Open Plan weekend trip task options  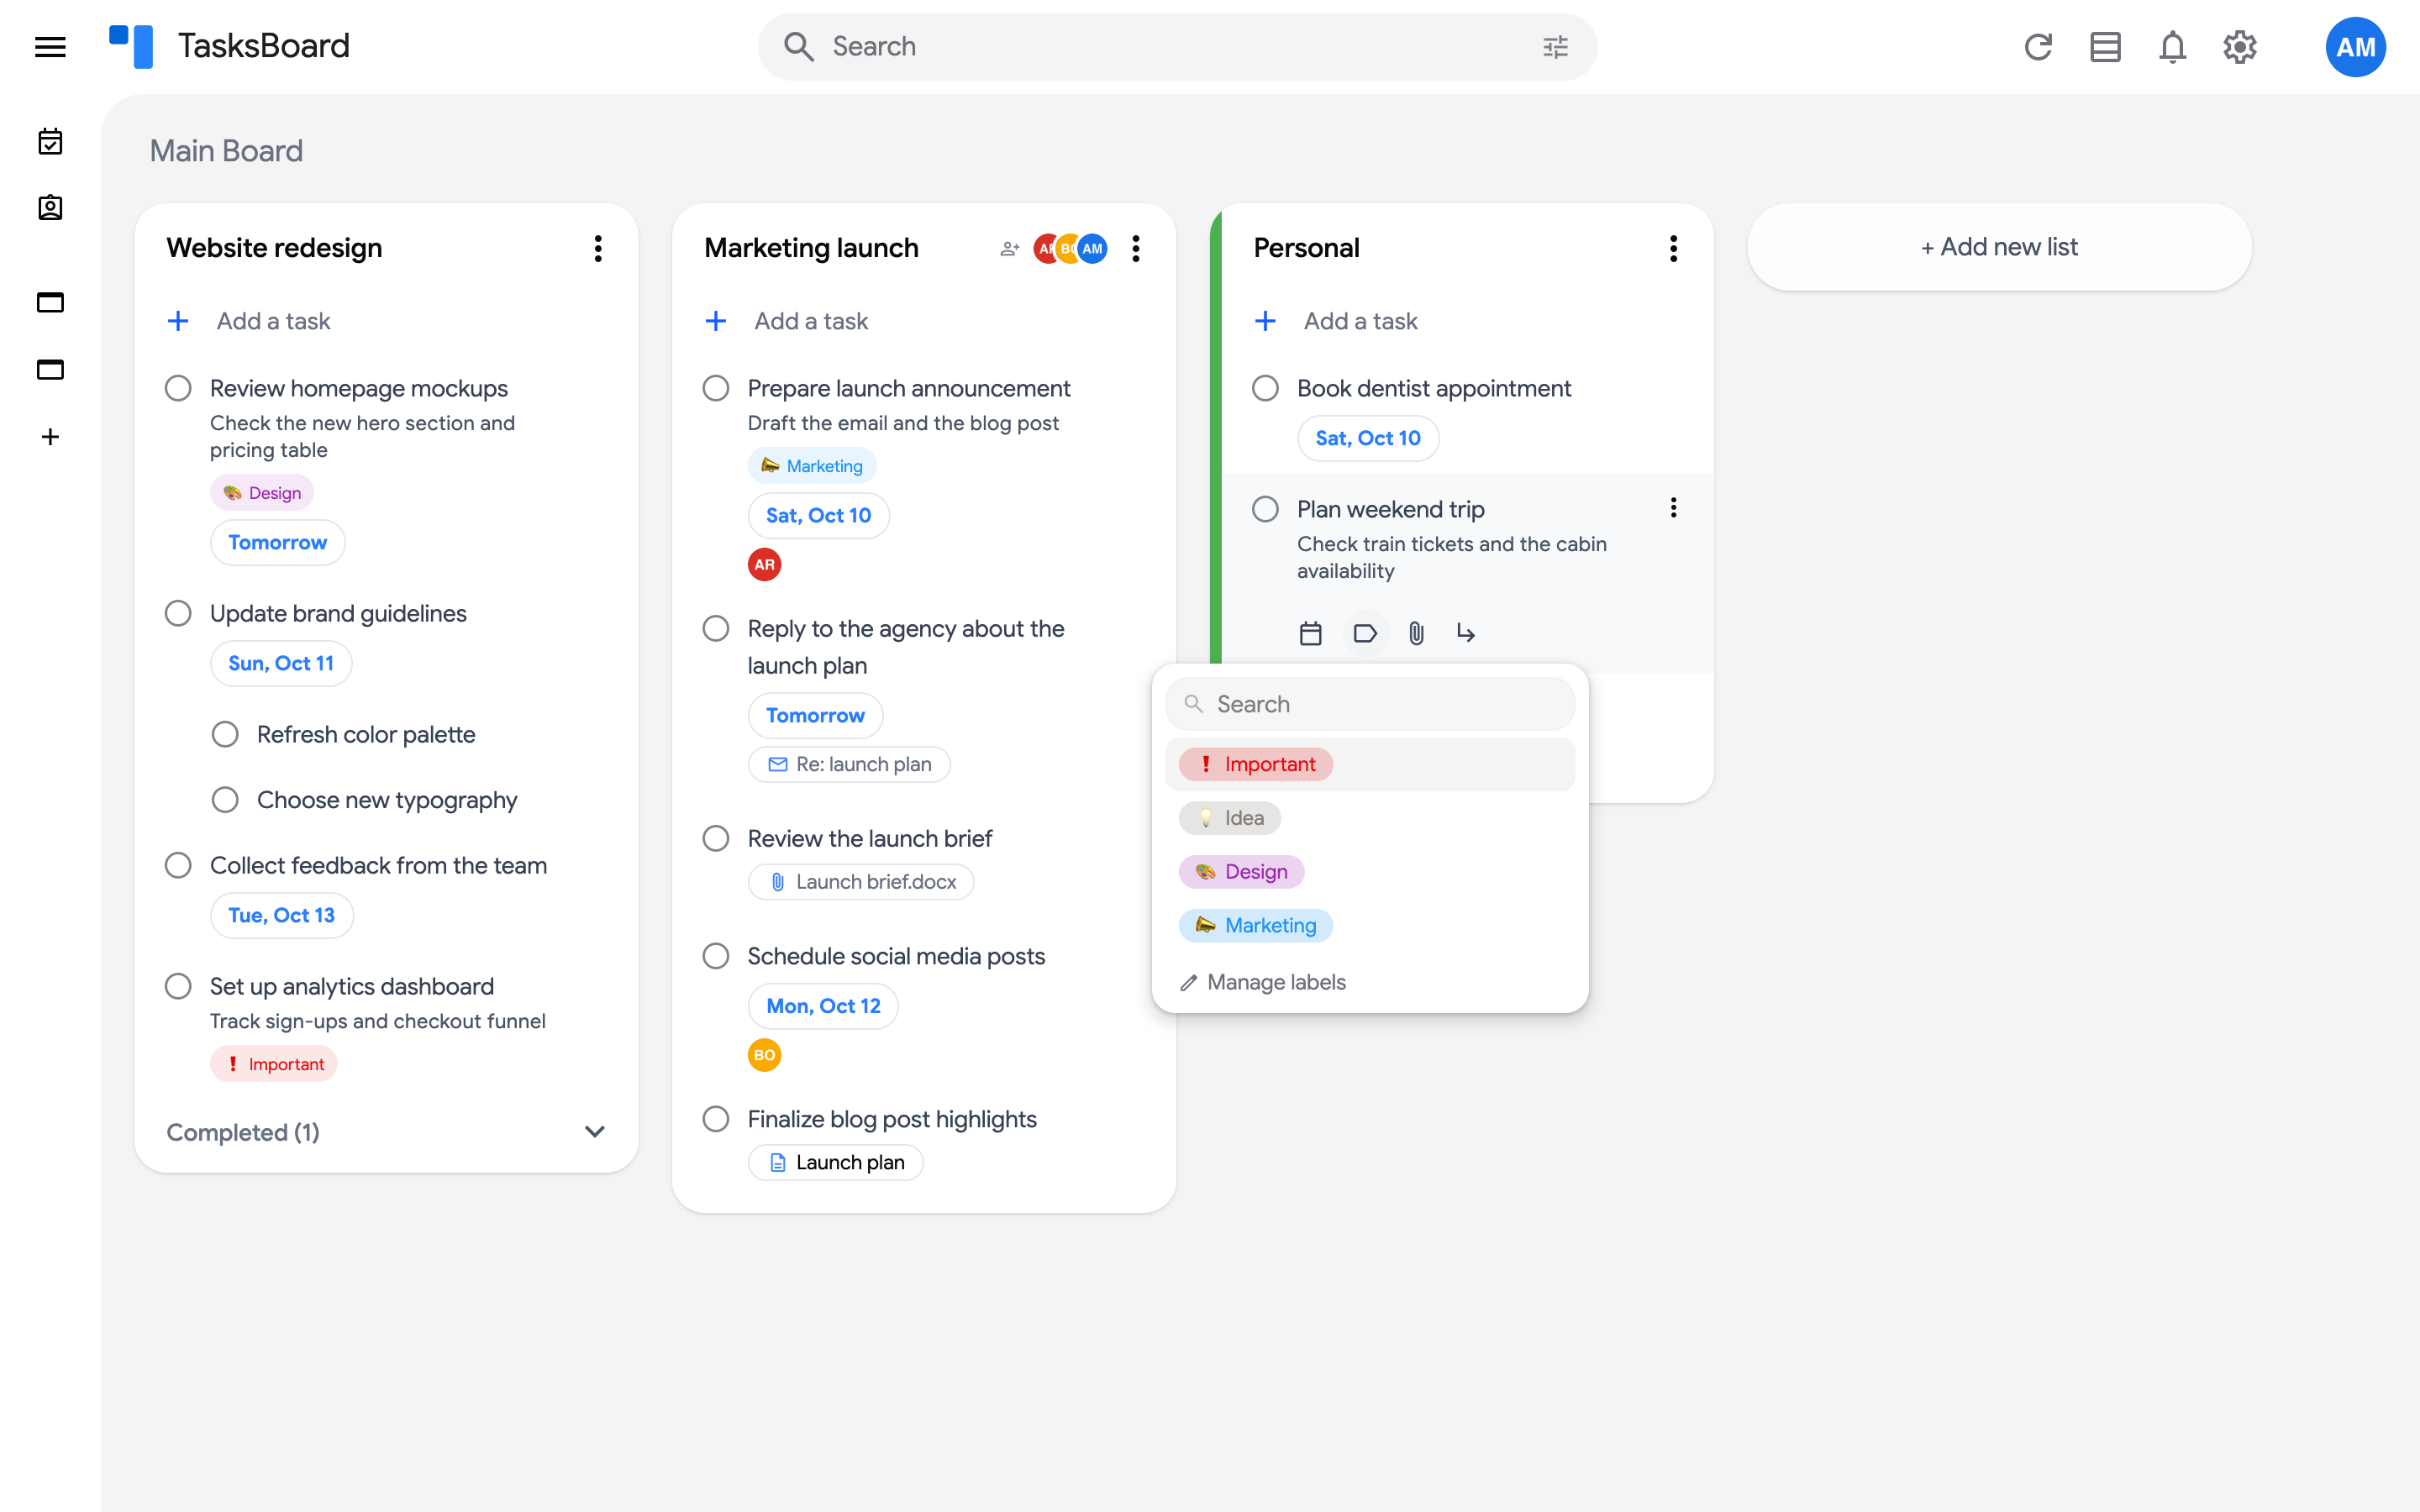click(1673, 508)
